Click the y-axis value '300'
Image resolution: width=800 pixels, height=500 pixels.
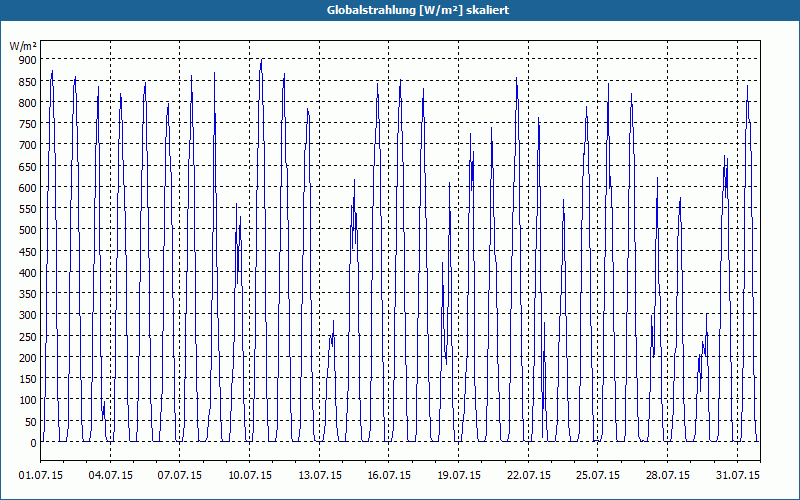pos(27,315)
